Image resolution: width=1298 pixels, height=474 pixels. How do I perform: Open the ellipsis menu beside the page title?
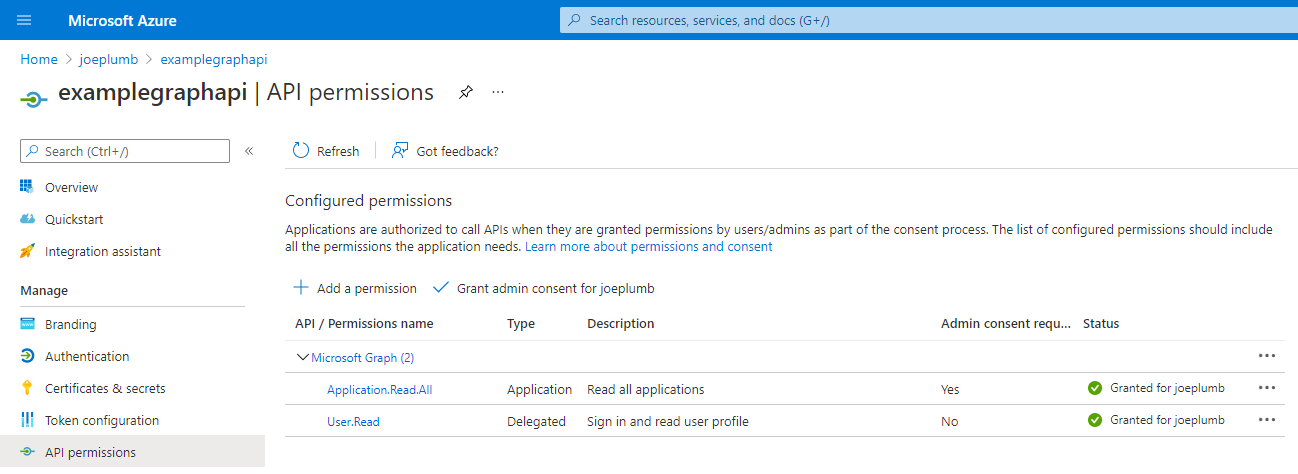[498, 92]
